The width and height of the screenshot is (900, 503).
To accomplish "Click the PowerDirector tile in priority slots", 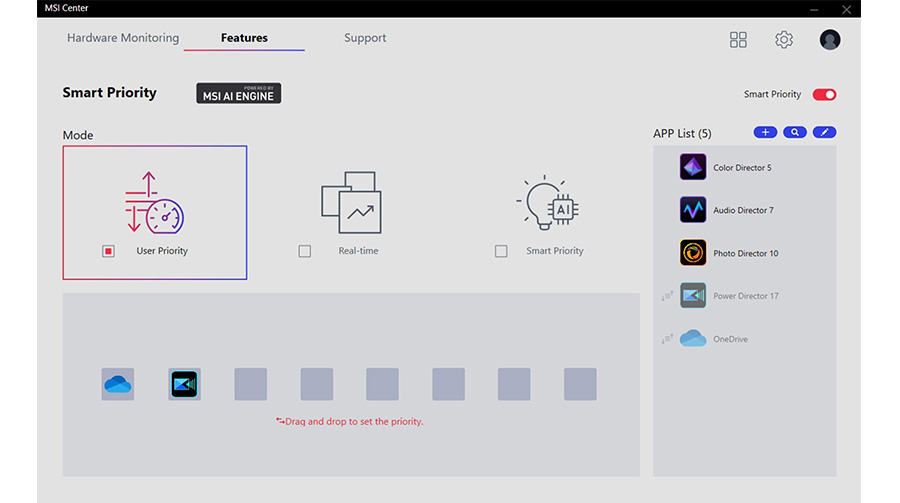I will pyautogui.click(x=184, y=384).
